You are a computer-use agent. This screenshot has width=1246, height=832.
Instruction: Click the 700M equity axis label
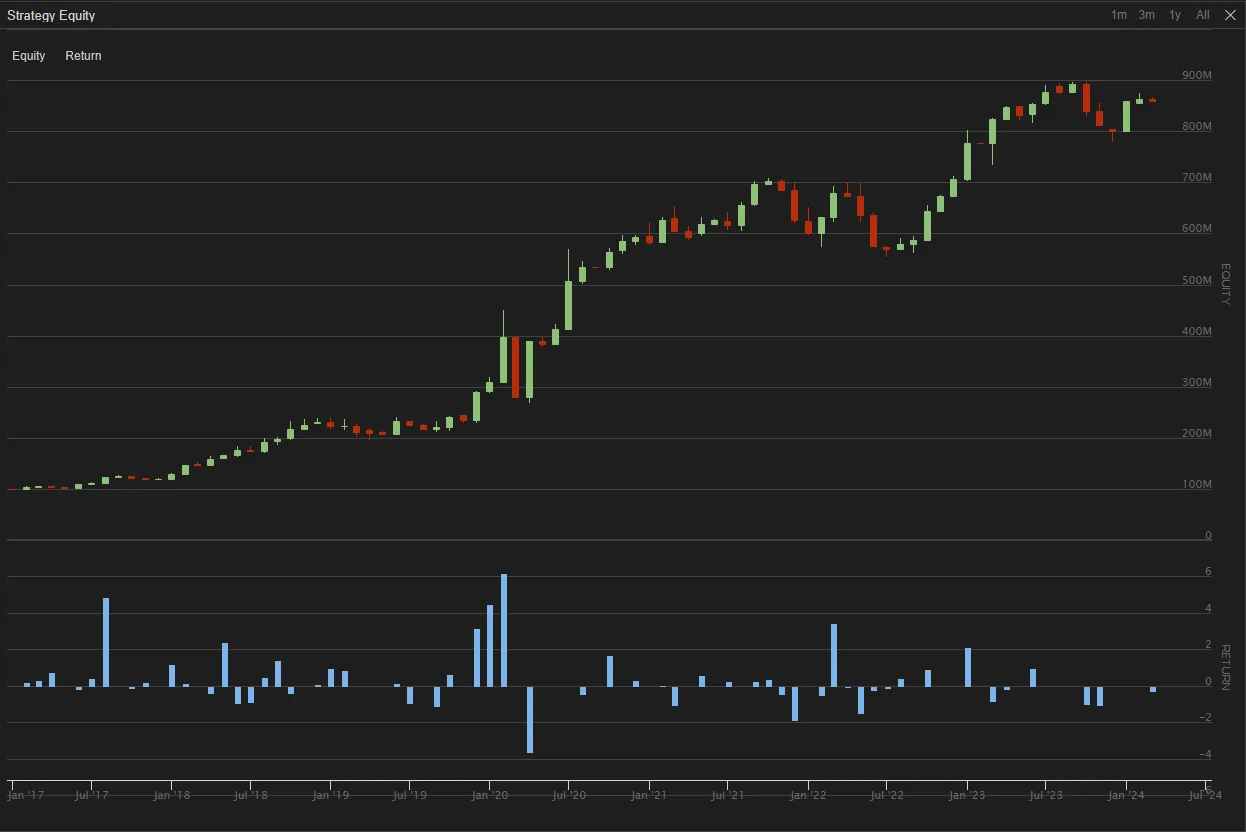click(1197, 178)
